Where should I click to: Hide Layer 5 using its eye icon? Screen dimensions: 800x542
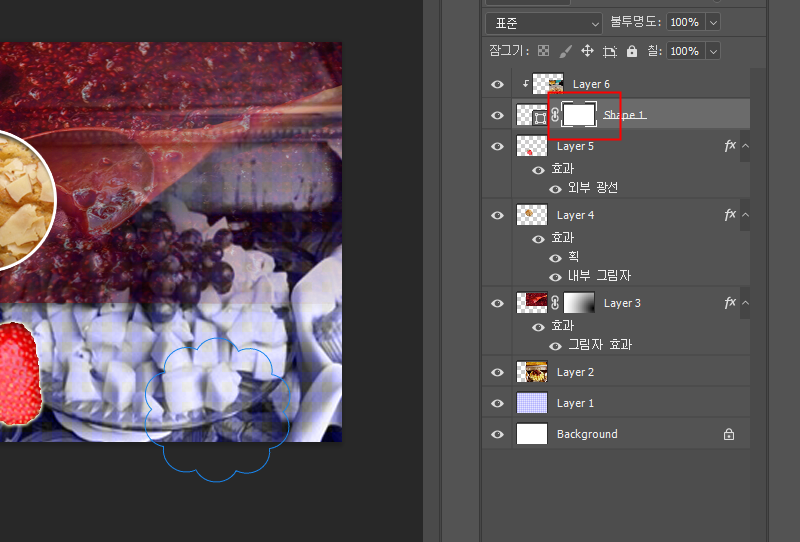click(497, 146)
